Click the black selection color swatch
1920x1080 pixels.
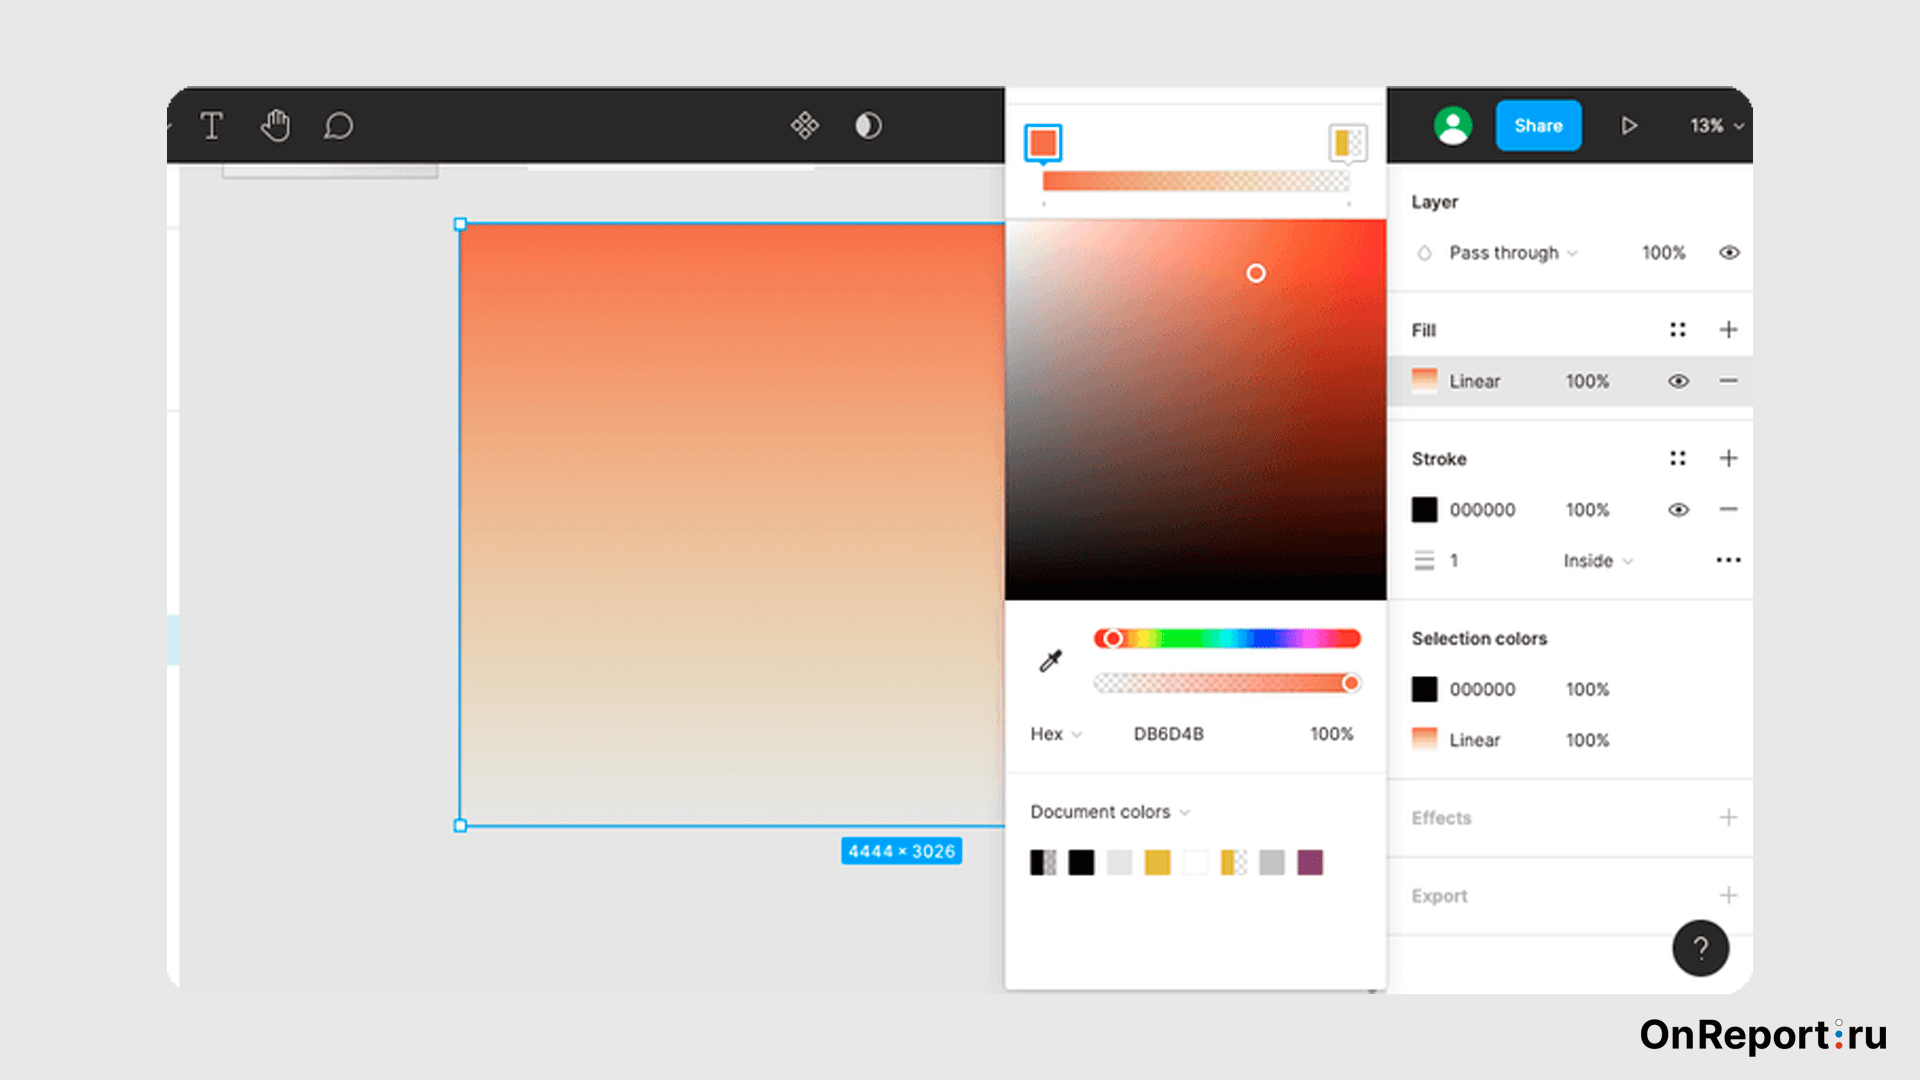[x=1424, y=689]
